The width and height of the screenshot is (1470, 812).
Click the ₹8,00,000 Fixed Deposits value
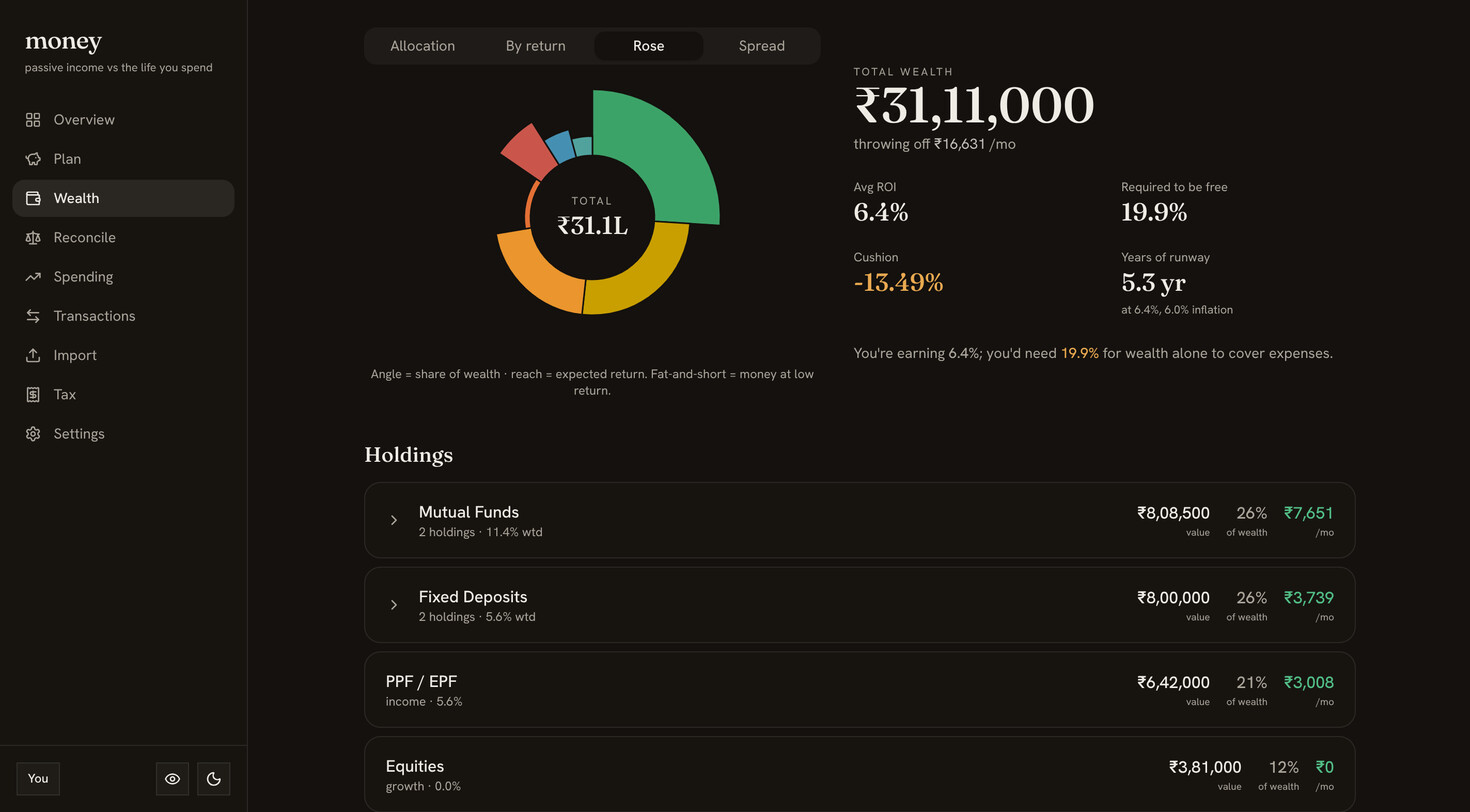(x=1173, y=598)
